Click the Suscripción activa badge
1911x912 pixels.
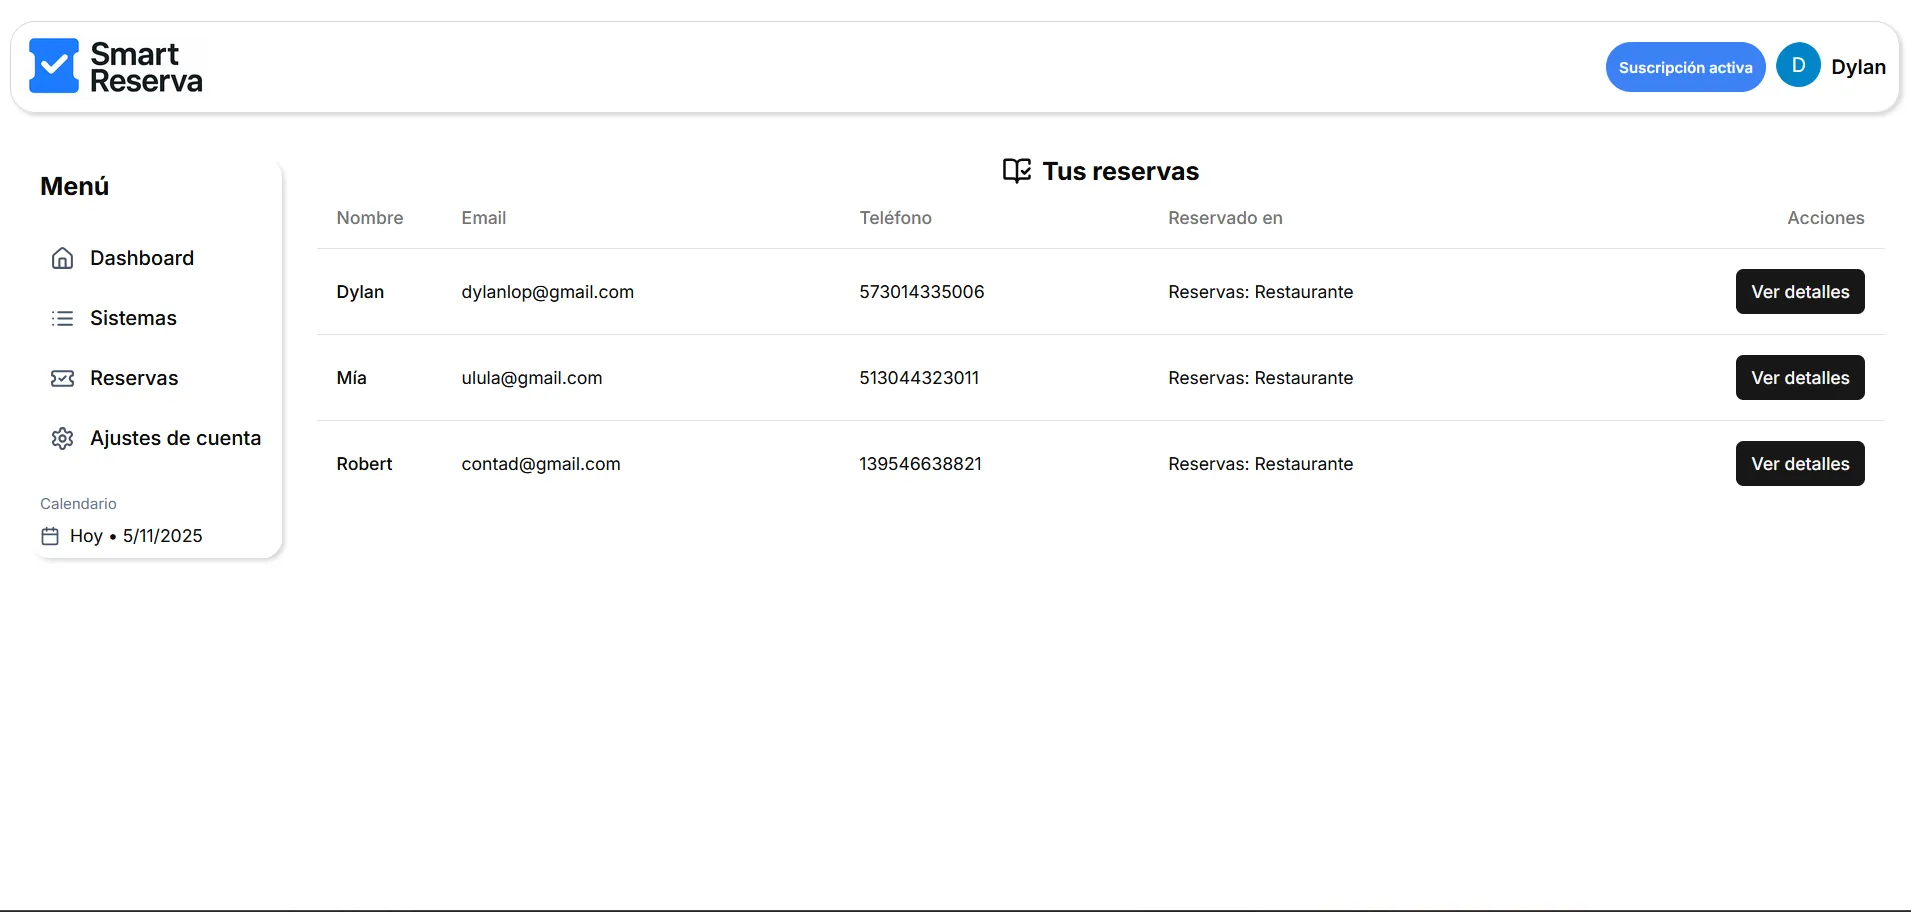pyautogui.click(x=1685, y=67)
